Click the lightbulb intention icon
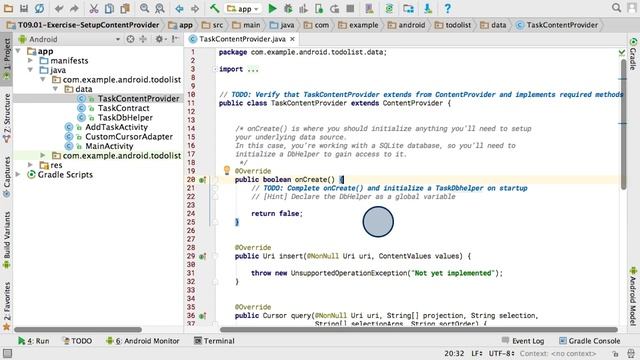The width and height of the screenshot is (640, 360). click(x=227, y=170)
